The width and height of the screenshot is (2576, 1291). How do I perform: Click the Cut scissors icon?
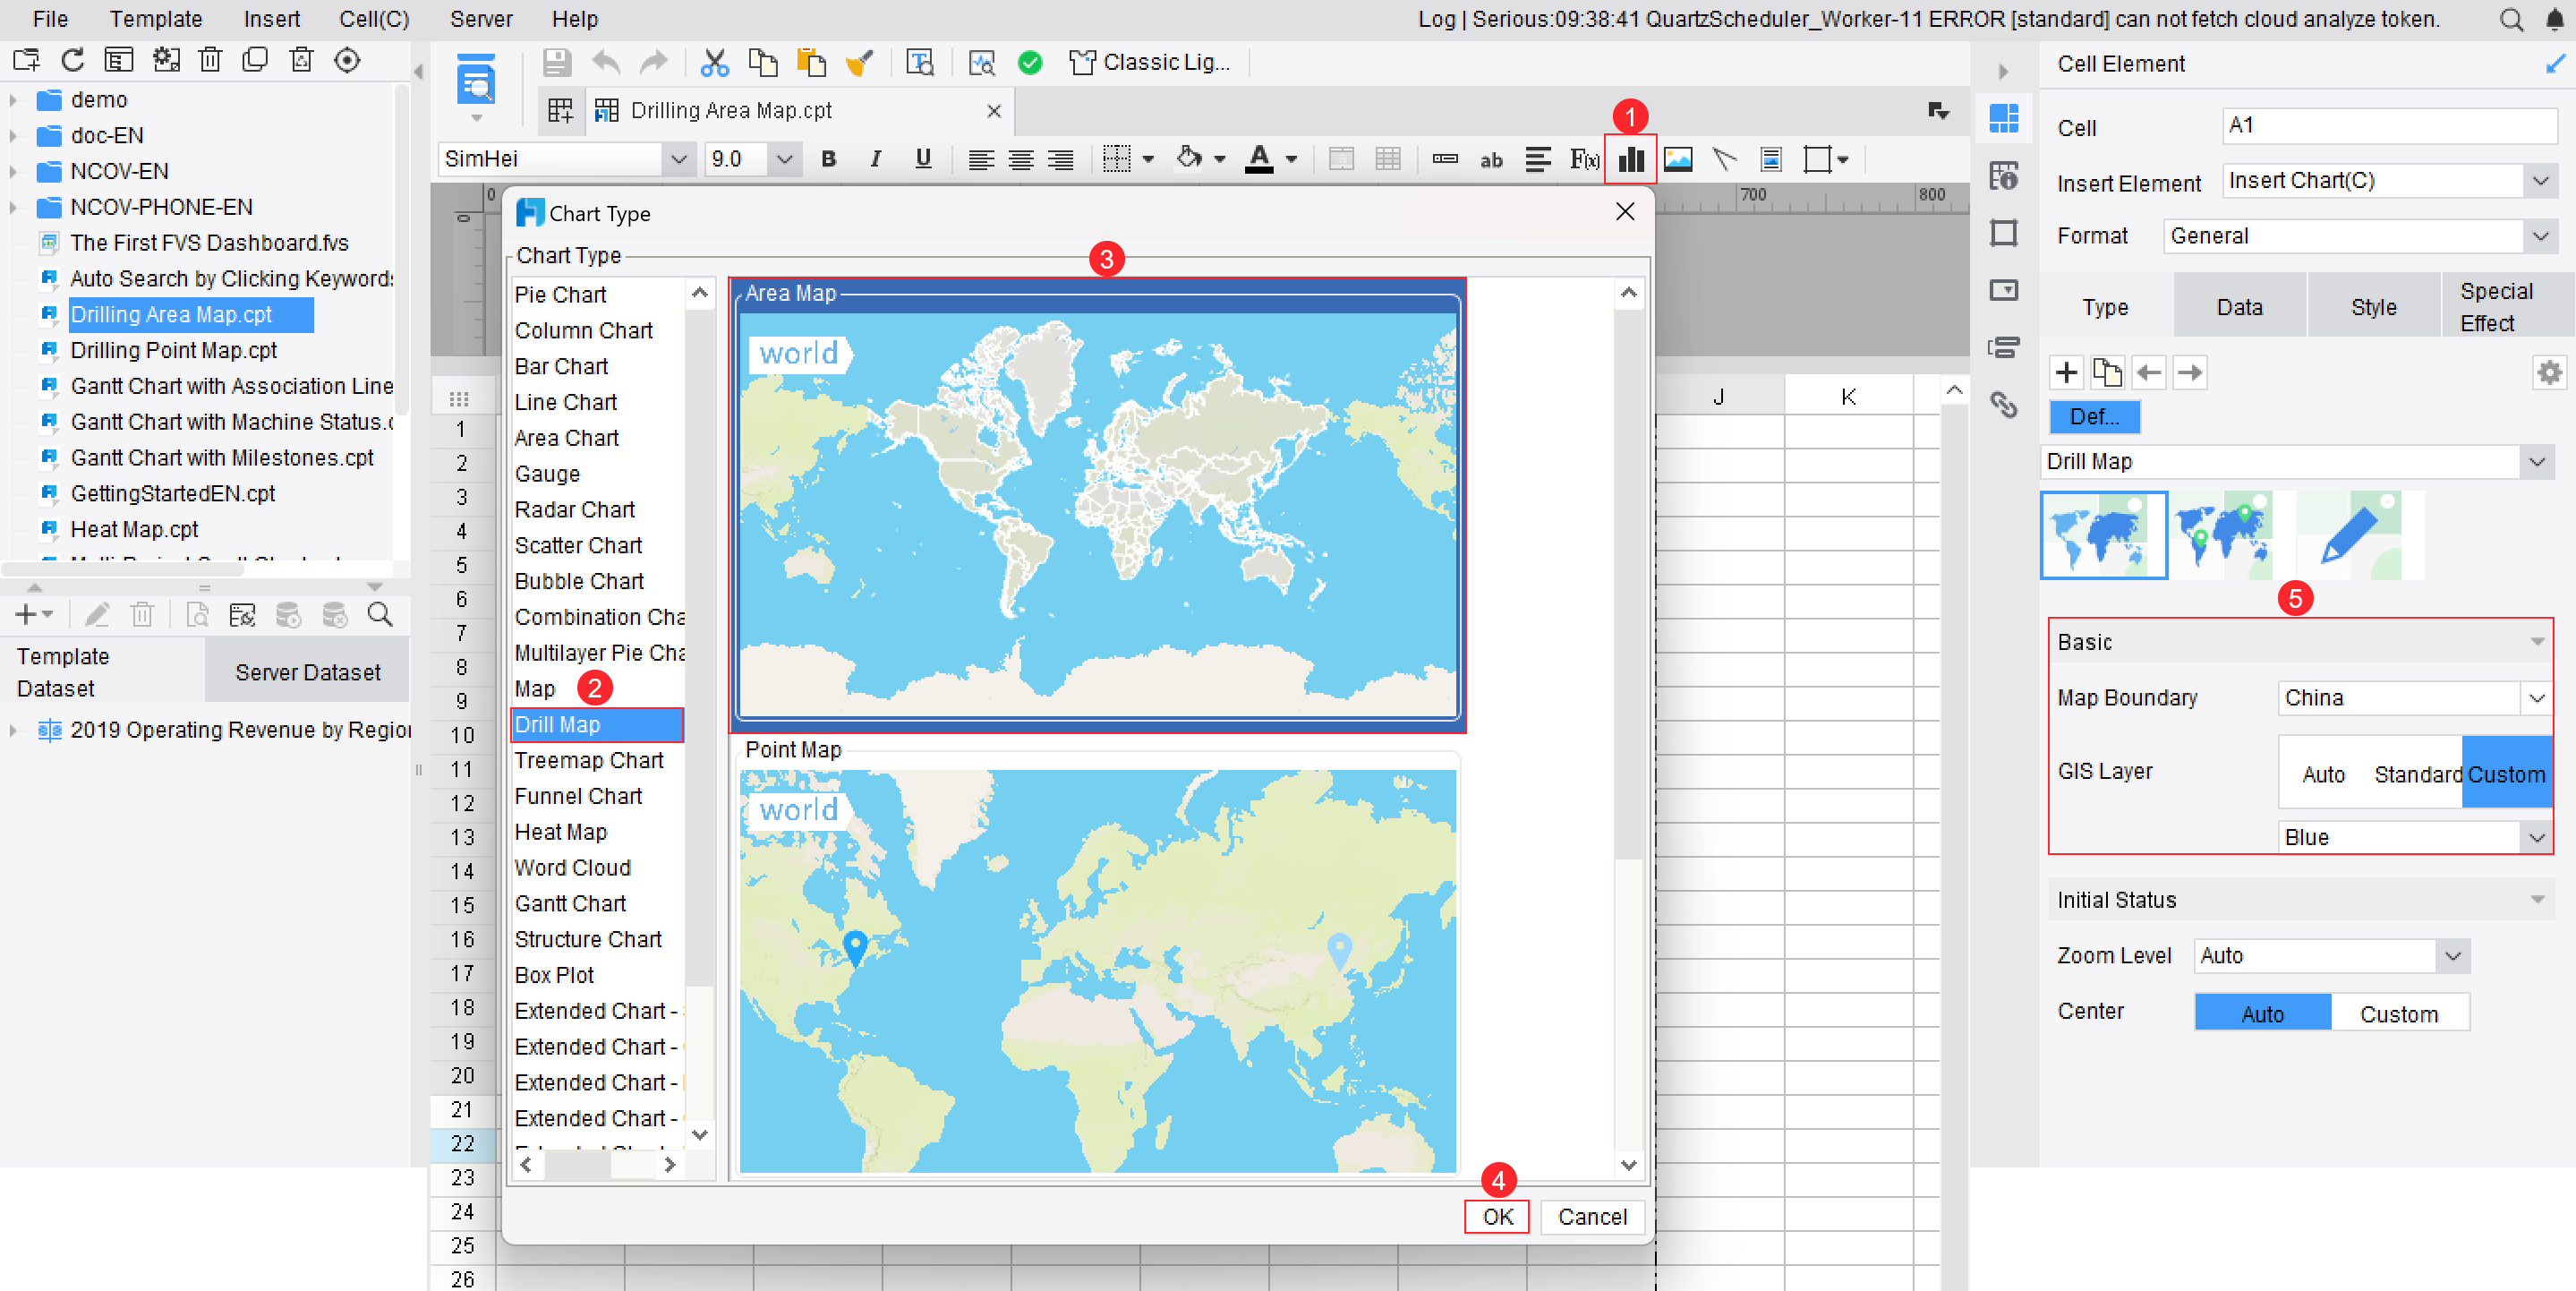pos(714,63)
